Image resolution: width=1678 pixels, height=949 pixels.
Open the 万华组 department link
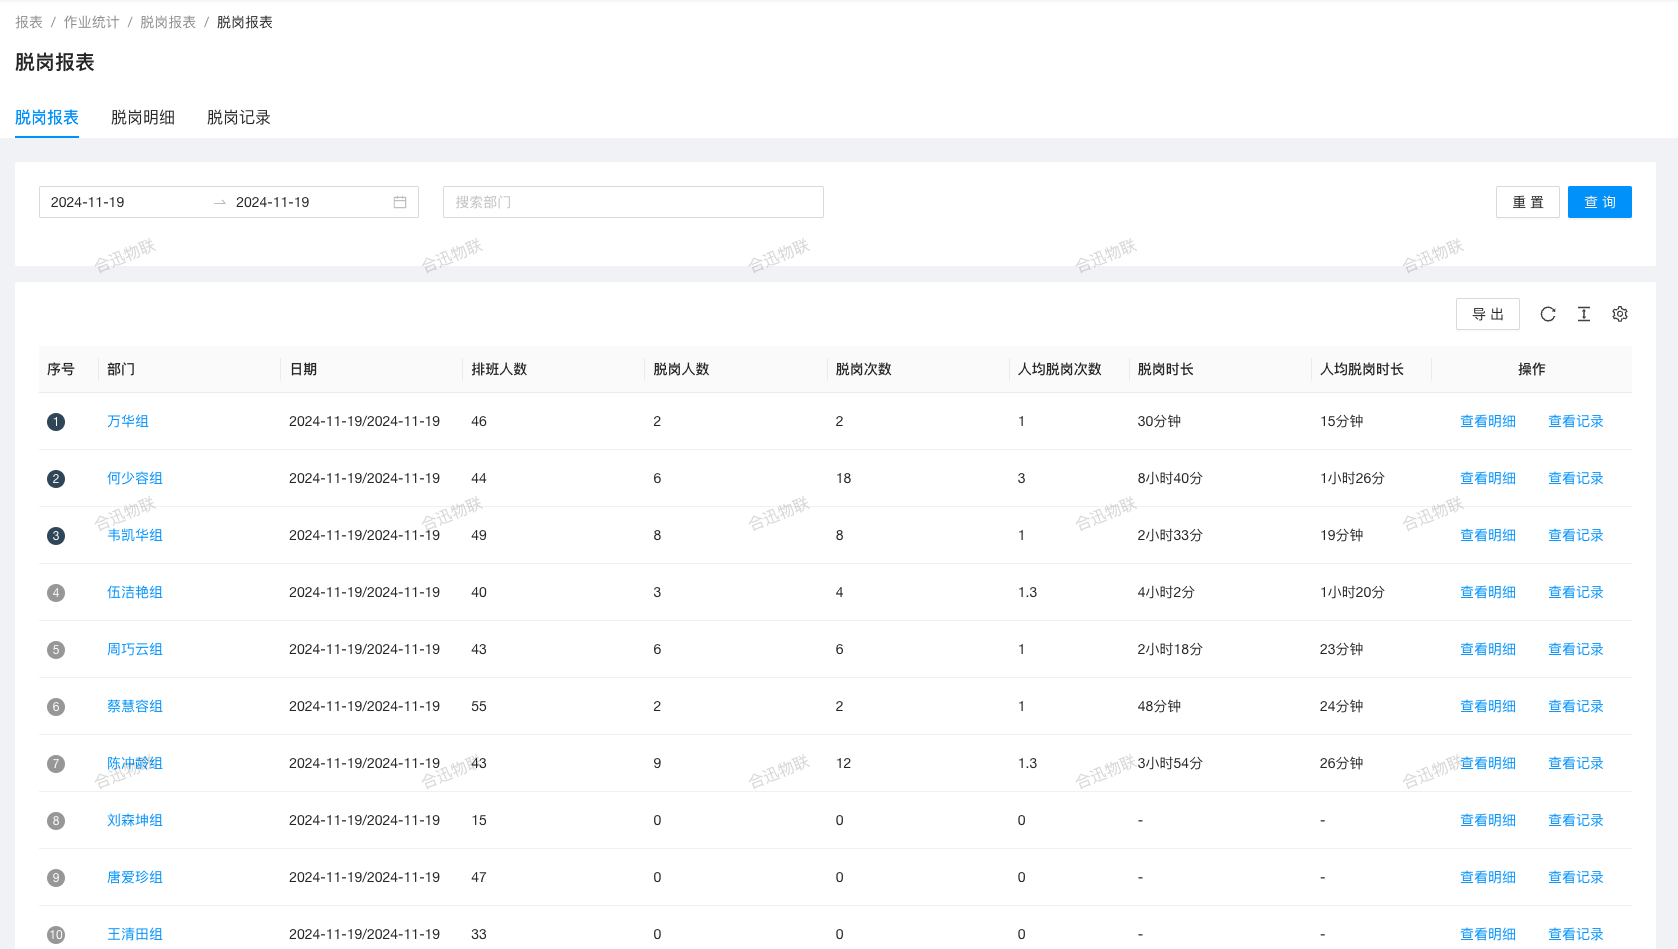click(128, 422)
